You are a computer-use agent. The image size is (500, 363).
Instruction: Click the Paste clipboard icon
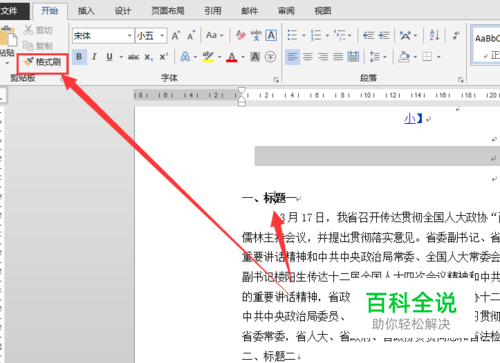(x=8, y=37)
